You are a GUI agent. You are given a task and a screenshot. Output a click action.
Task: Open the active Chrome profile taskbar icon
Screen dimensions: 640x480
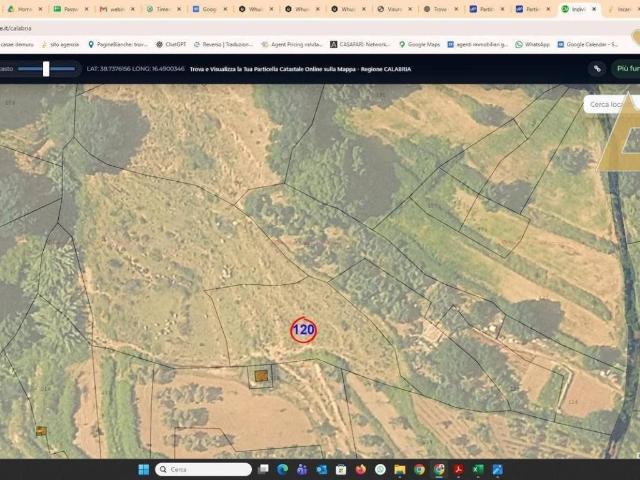[439, 469]
